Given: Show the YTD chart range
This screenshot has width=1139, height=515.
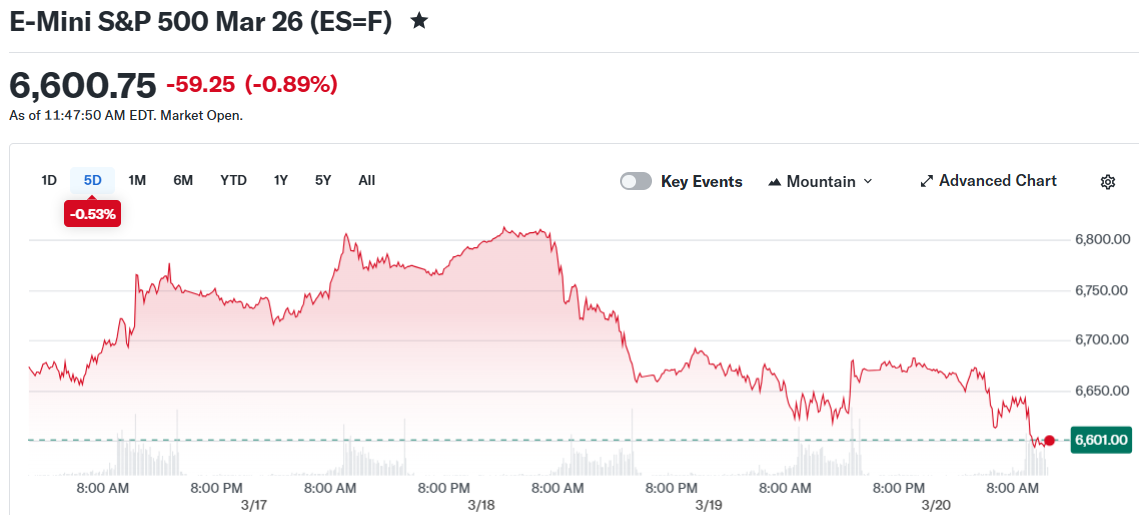Looking at the screenshot, I should [233, 180].
